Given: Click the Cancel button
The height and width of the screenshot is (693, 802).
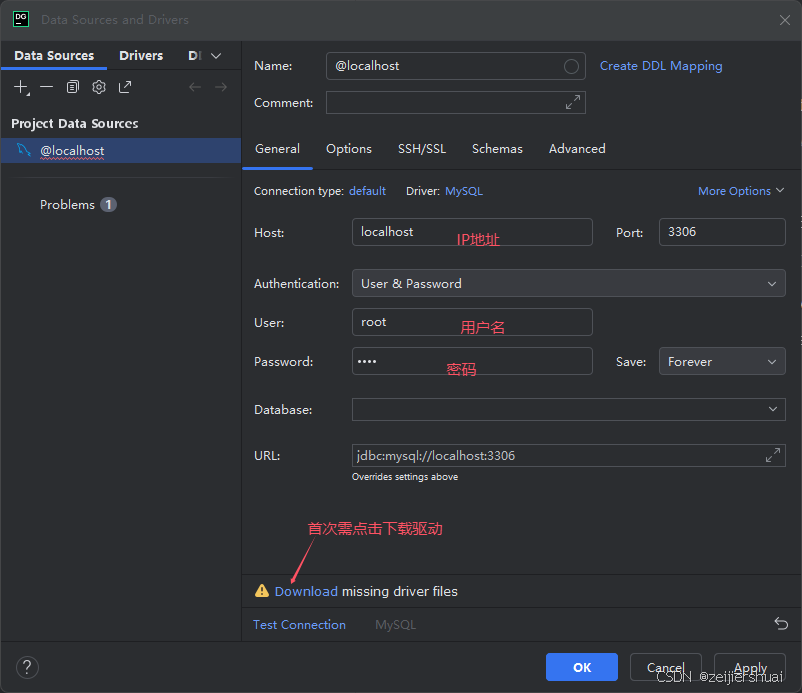Looking at the screenshot, I should click(x=665, y=667).
